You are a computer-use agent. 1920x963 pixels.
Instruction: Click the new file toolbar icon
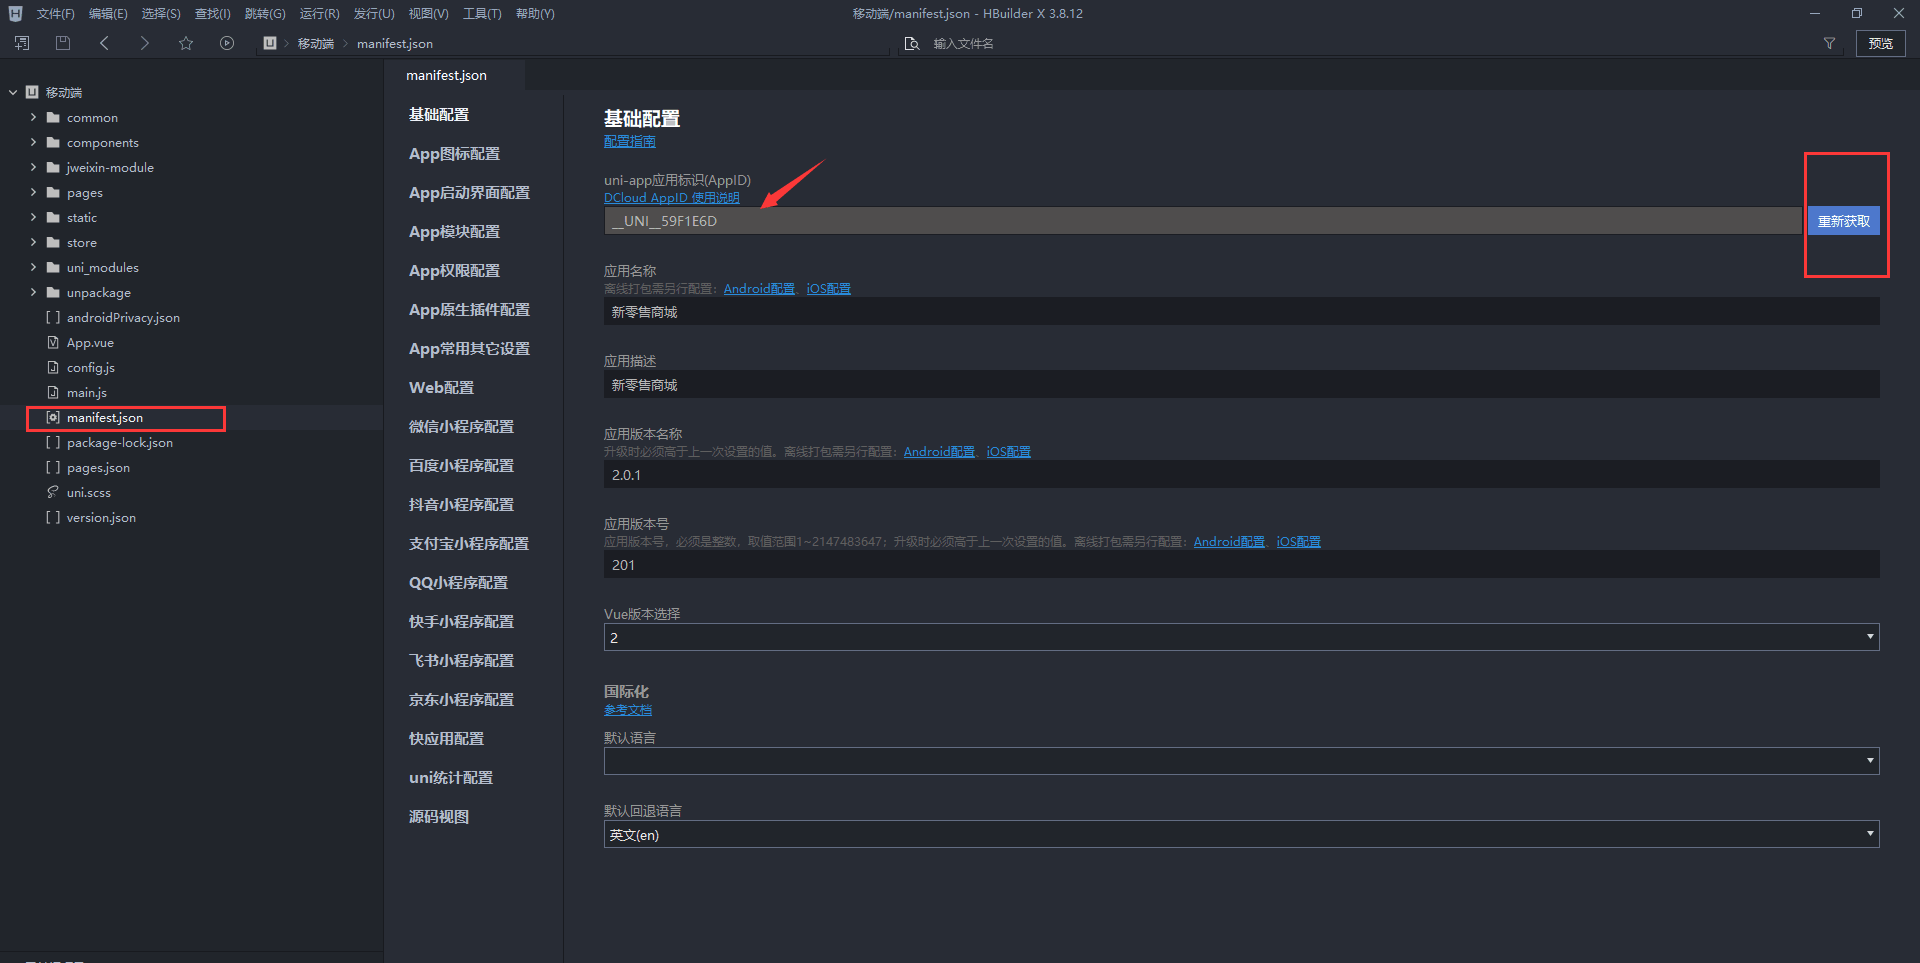pyautogui.click(x=22, y=43)
